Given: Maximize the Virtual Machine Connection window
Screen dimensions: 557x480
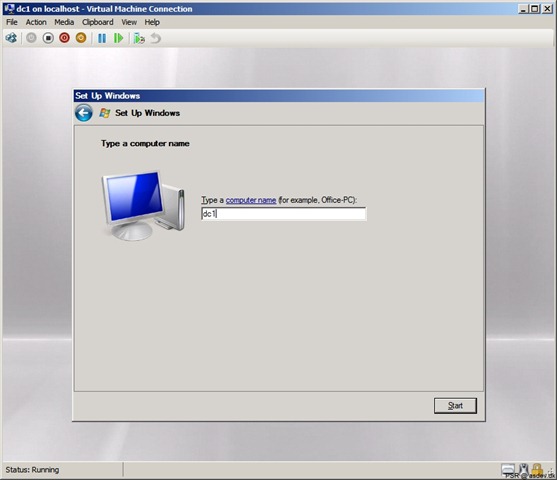Looking at the screenshot, I should tap(534, 9).
